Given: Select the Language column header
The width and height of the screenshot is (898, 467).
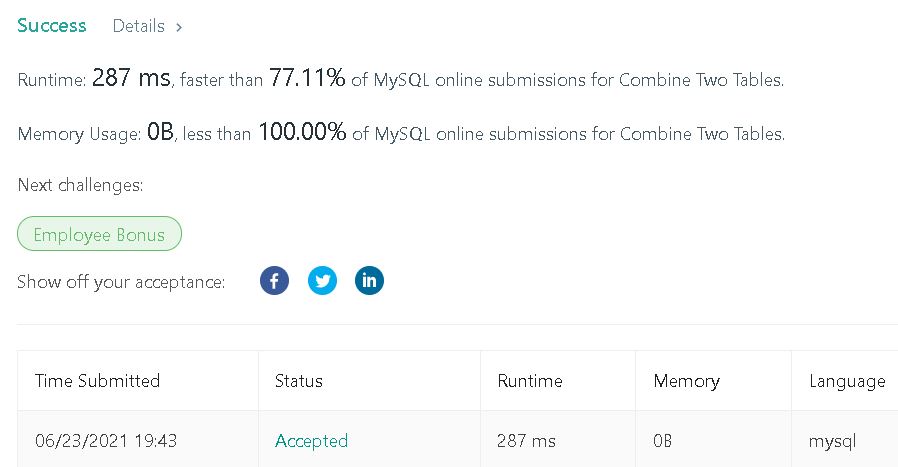Looking at the screenshot, I should click(x=847, y=382).
